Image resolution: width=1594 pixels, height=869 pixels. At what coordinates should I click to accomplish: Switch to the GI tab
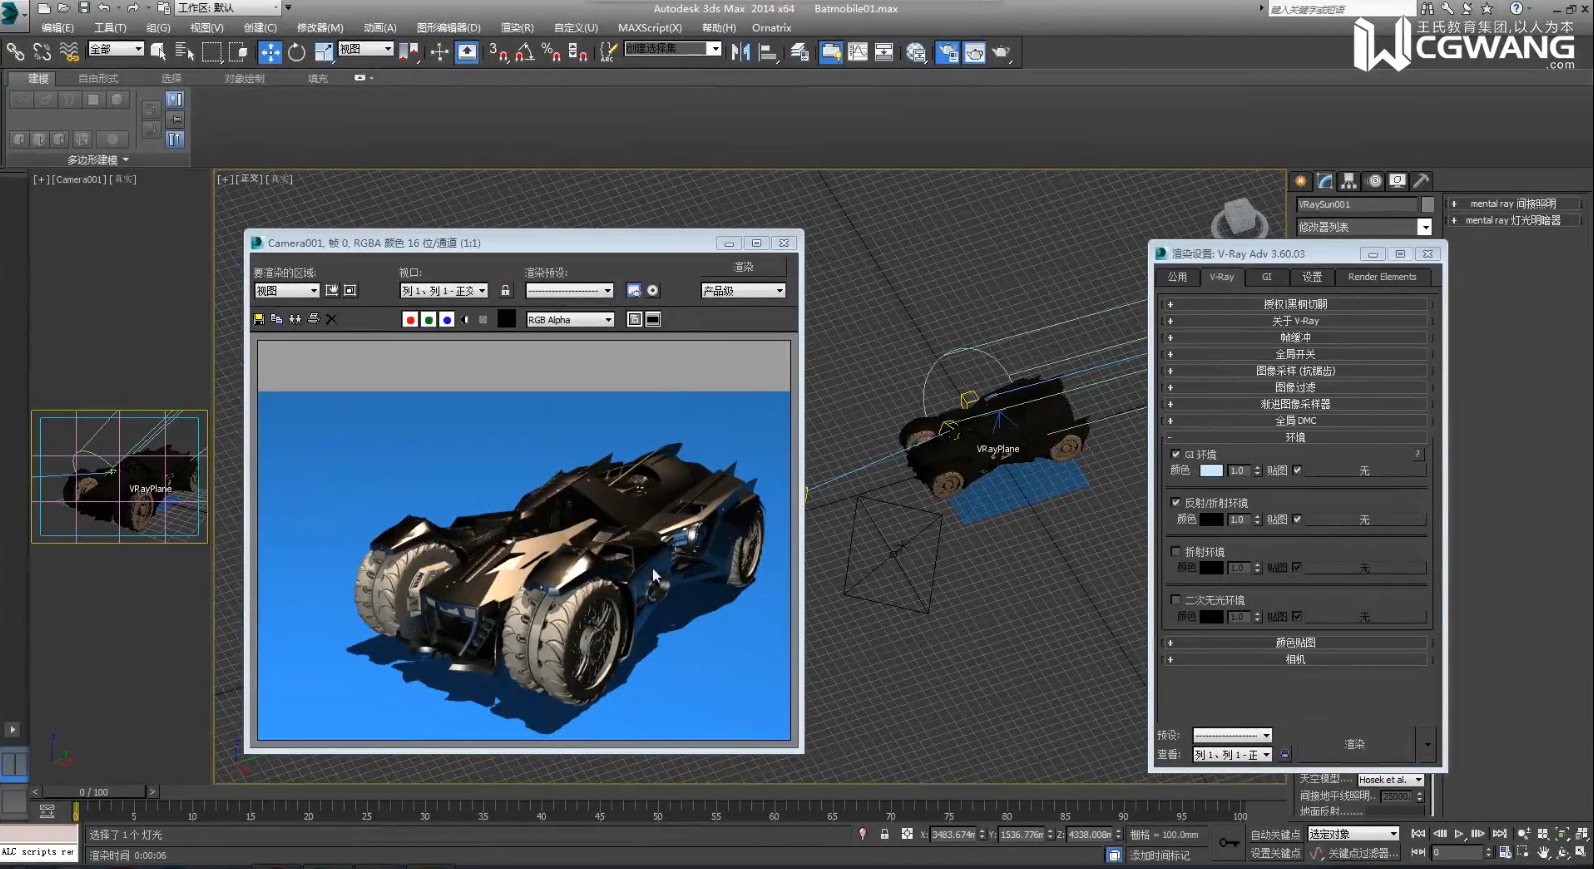point(1266,277)
